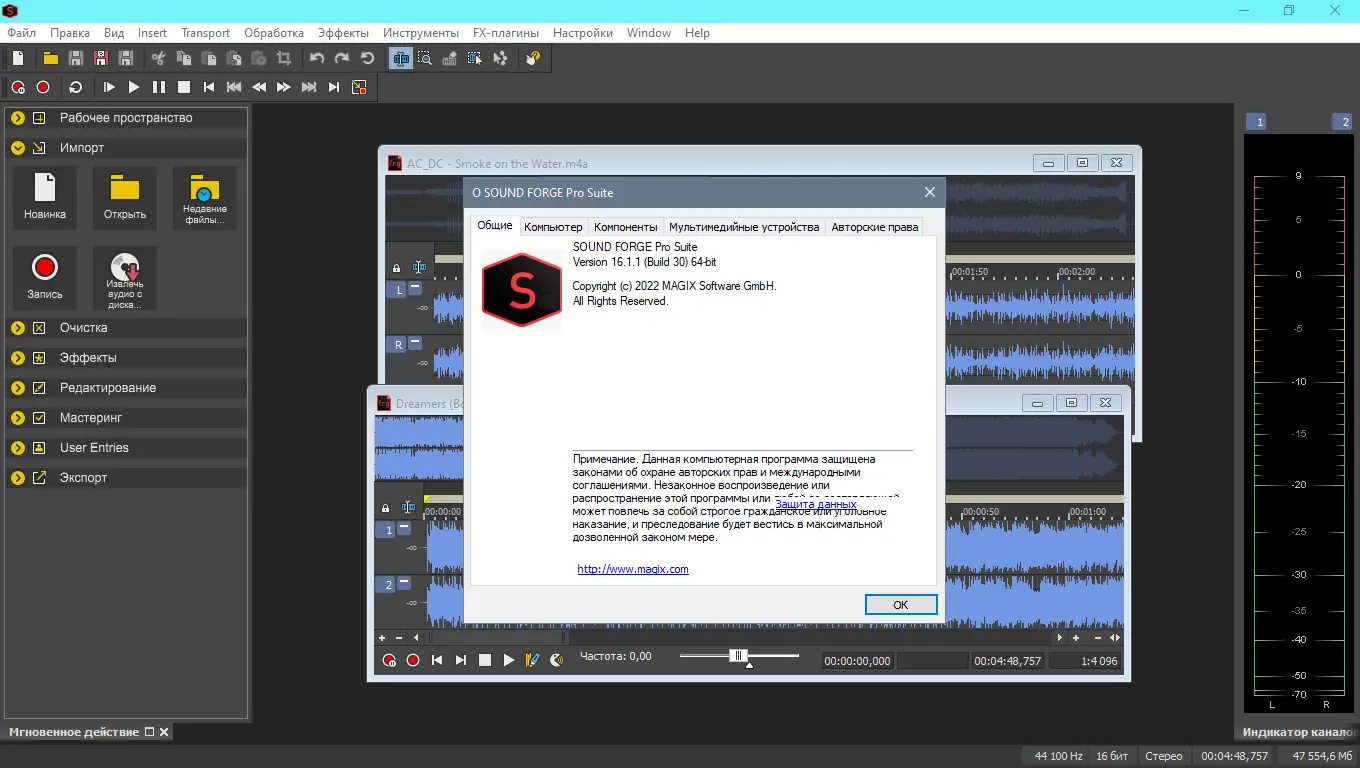Expand the Очистка section

click(x=18, y=328)
